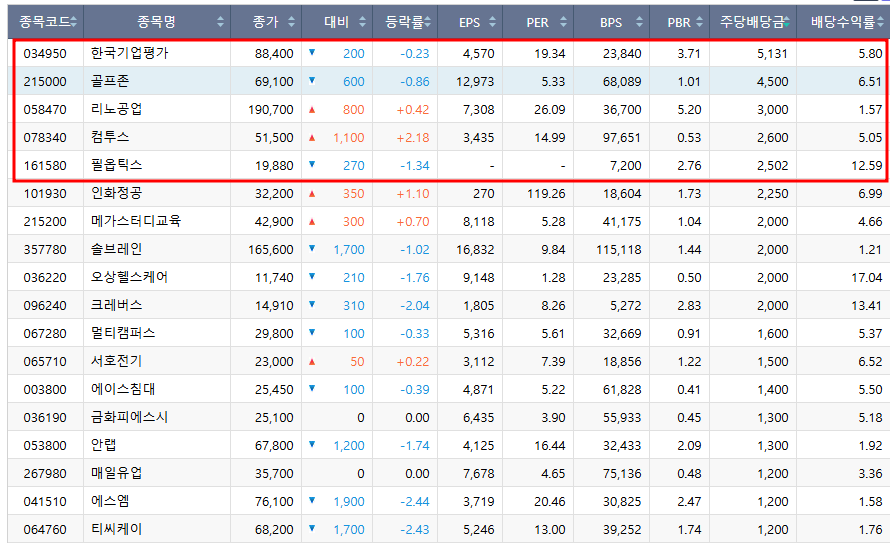Image resolution: width=890 pixels, height=543 pixels.
Task: Click the EPS column header label
Action: click(469, 22)
